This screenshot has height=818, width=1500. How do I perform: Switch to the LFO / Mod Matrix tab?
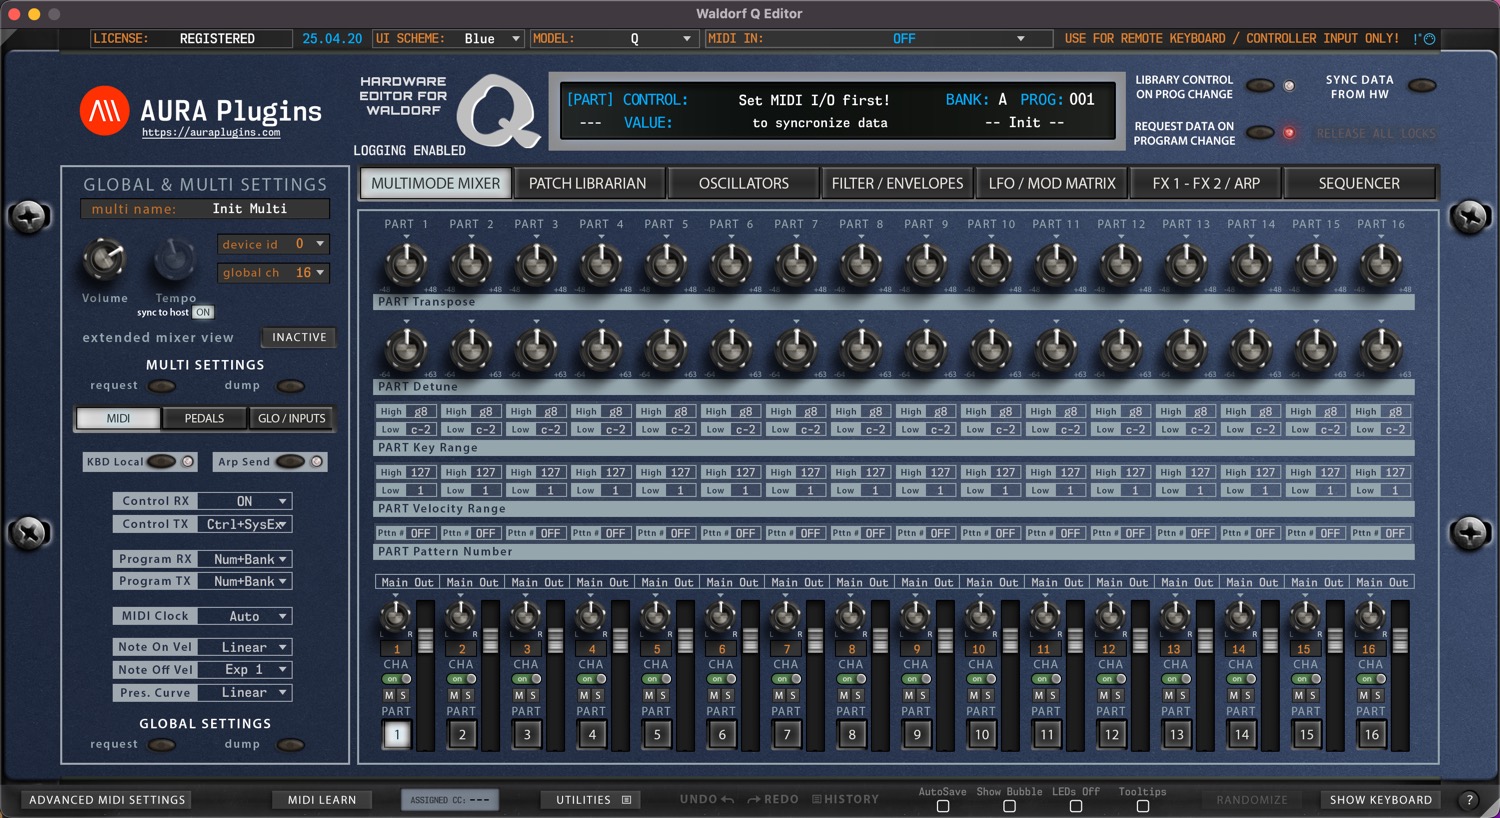[1052, 184]
